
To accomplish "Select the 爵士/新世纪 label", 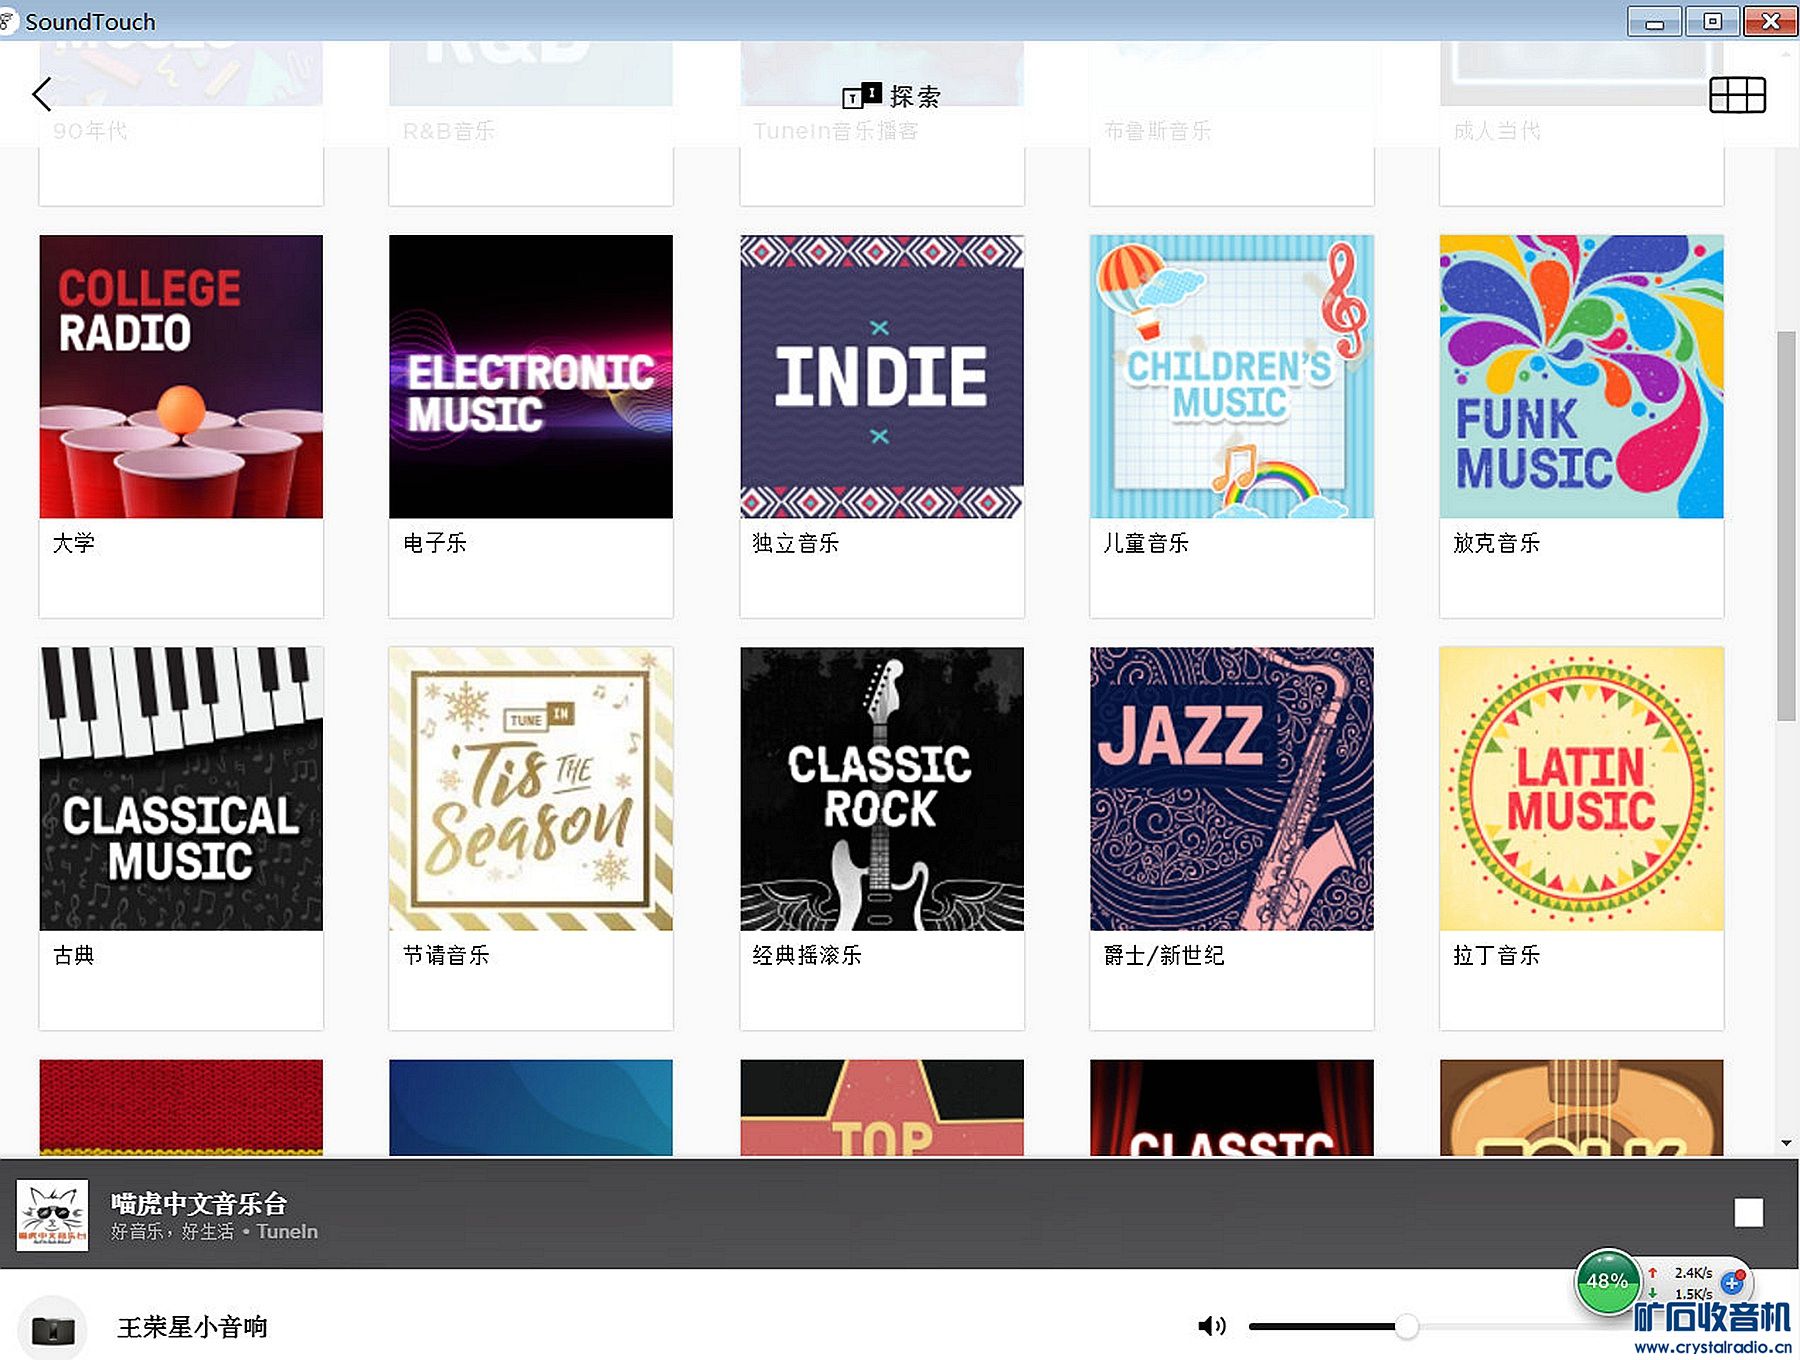I will (1164, 955).
